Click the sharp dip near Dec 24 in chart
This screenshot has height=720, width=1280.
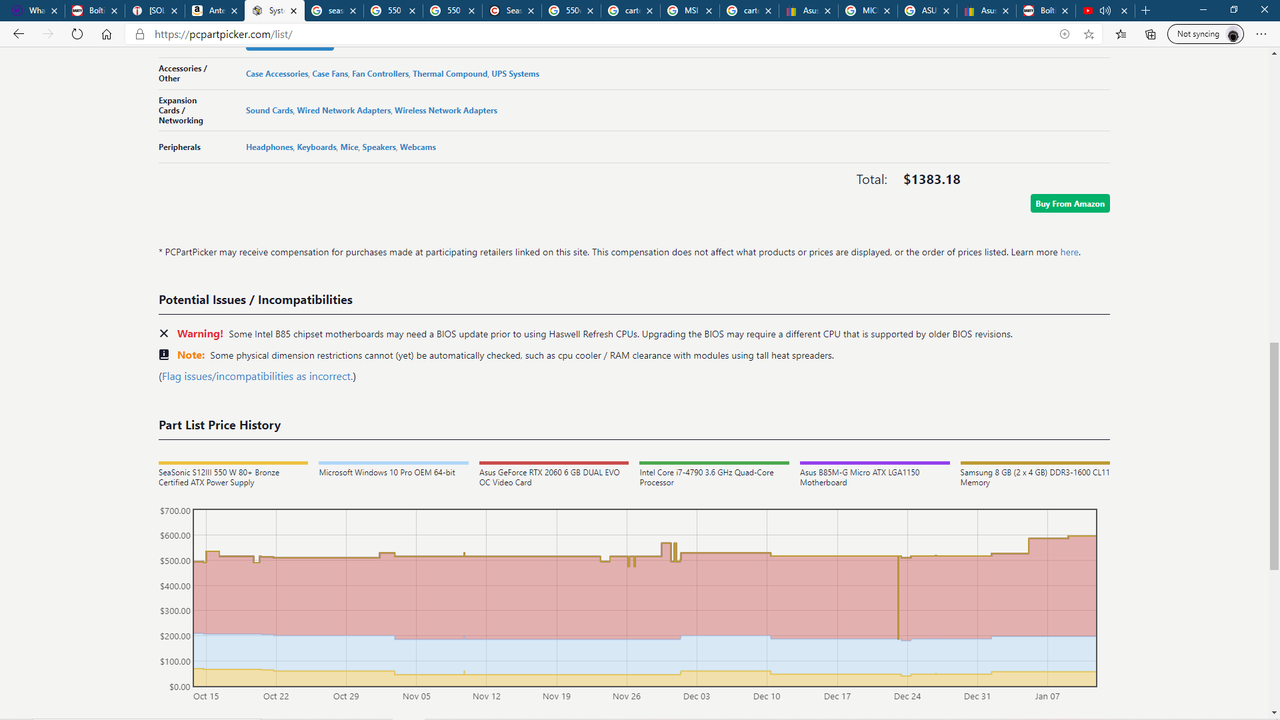(x=898, y=598)
